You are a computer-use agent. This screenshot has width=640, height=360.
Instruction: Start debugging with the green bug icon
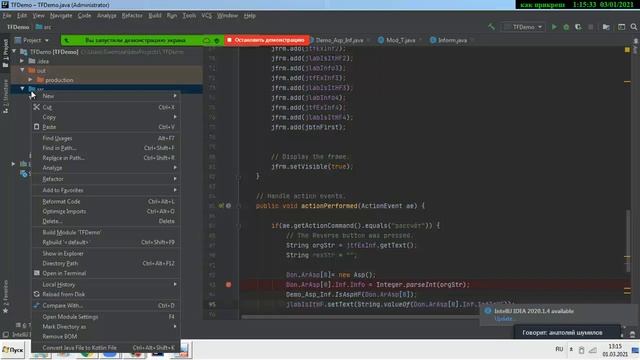tap(566, 27)
